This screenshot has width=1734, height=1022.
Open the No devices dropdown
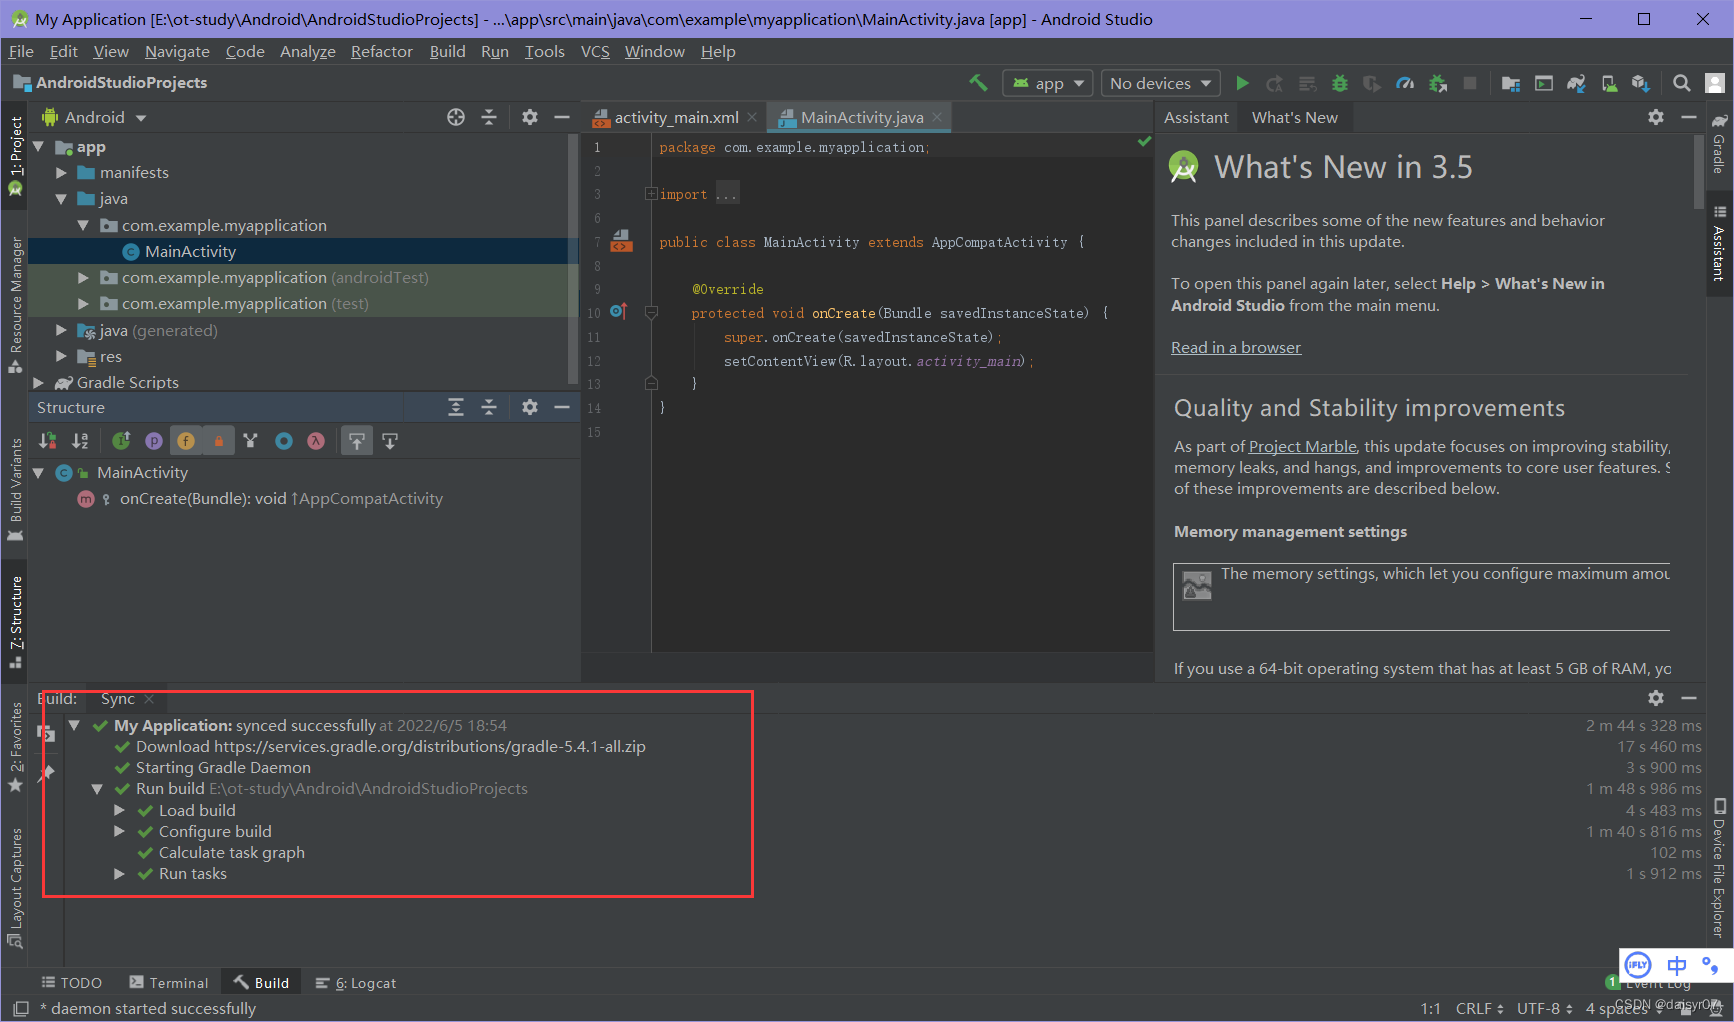[x=1161, y=83]
